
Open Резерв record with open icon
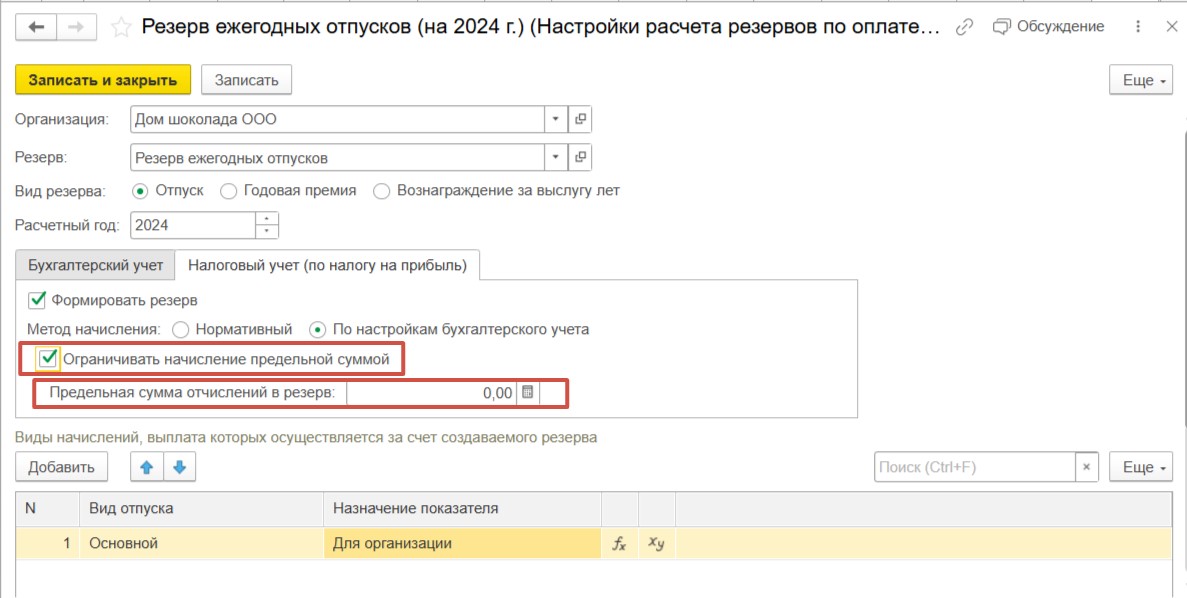580,158
